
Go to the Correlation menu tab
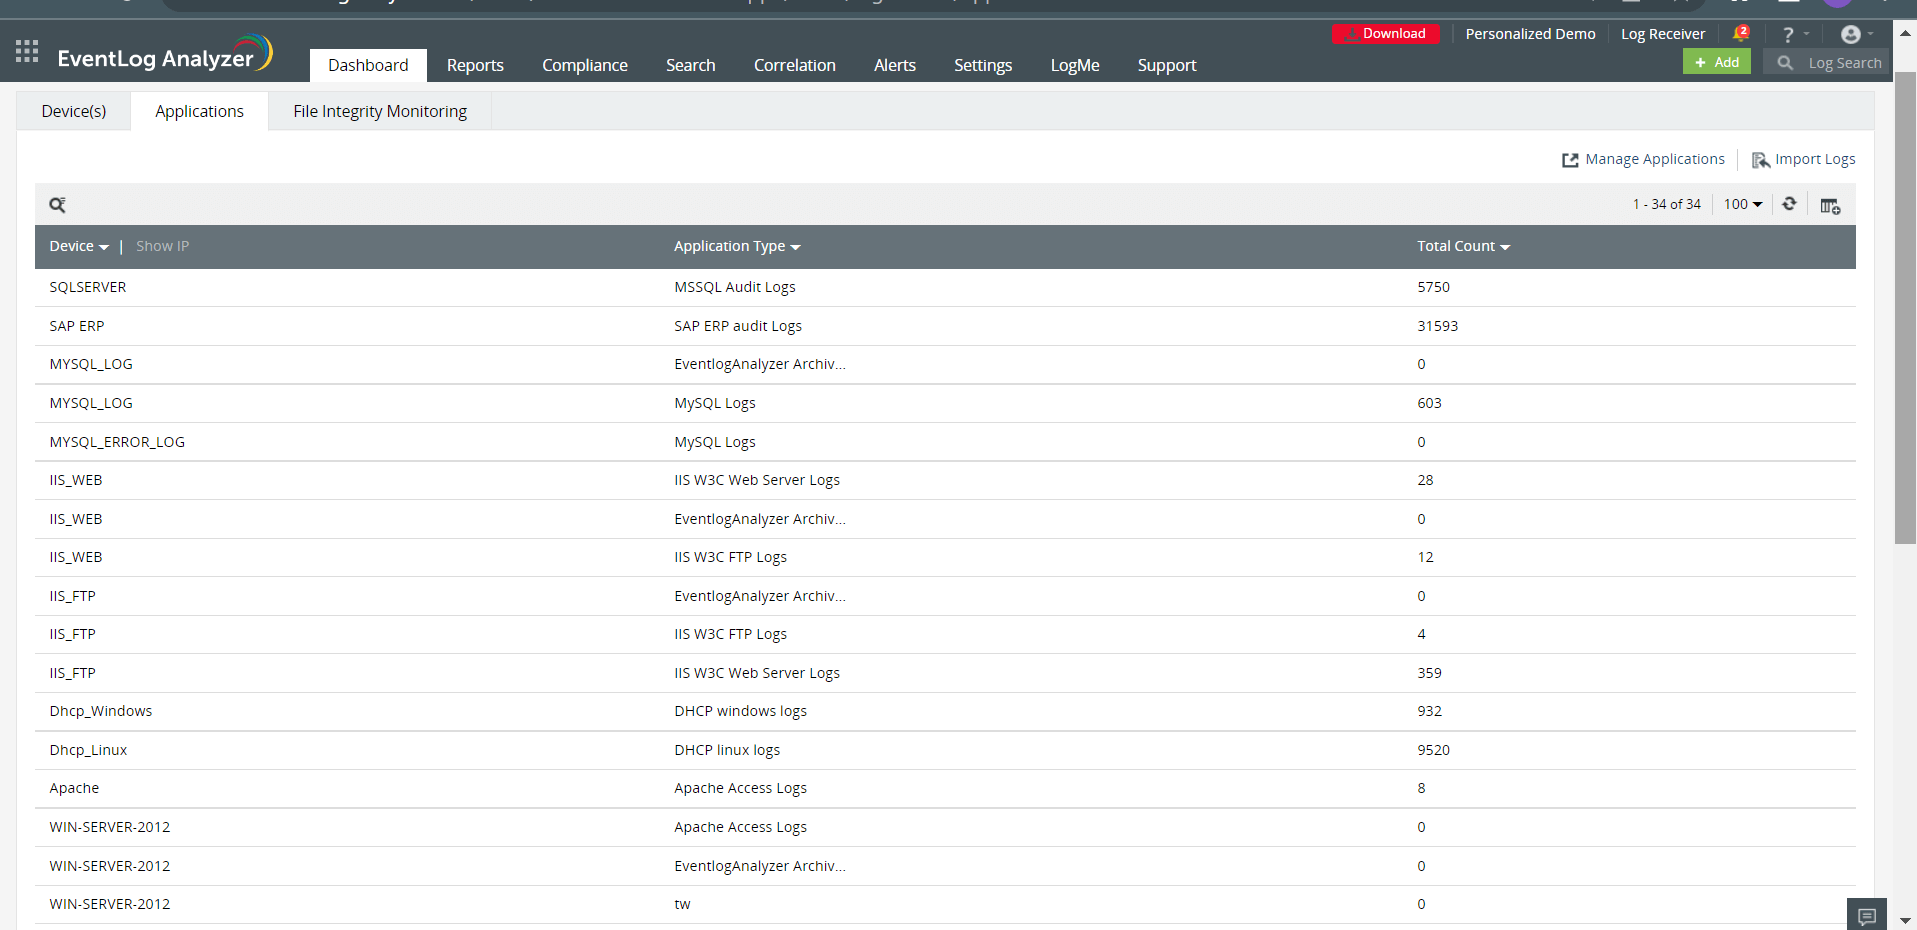point(794,65)
